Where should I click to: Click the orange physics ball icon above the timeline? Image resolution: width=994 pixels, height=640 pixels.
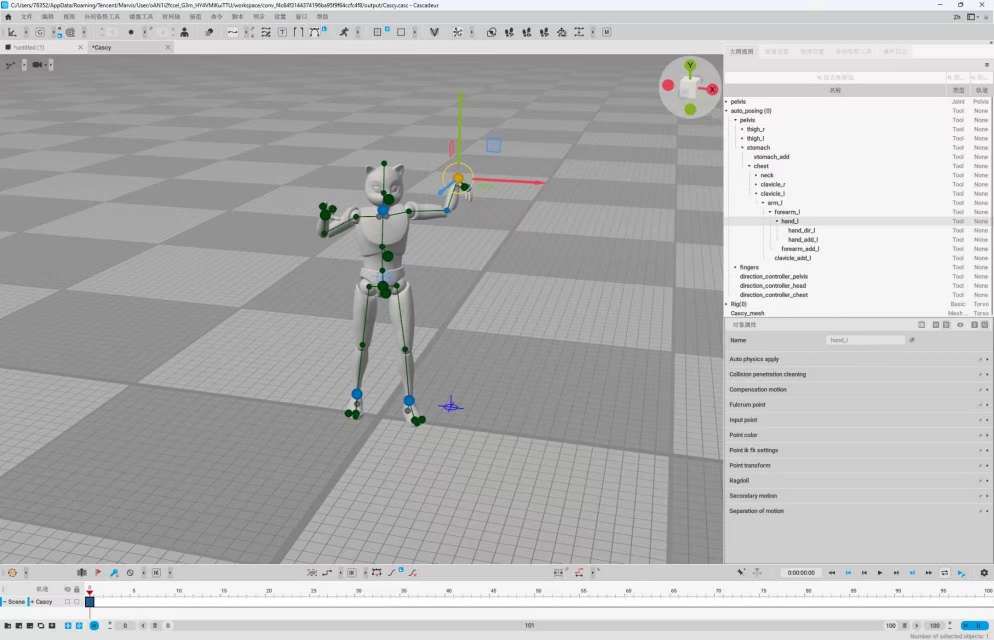coord(12,572)
